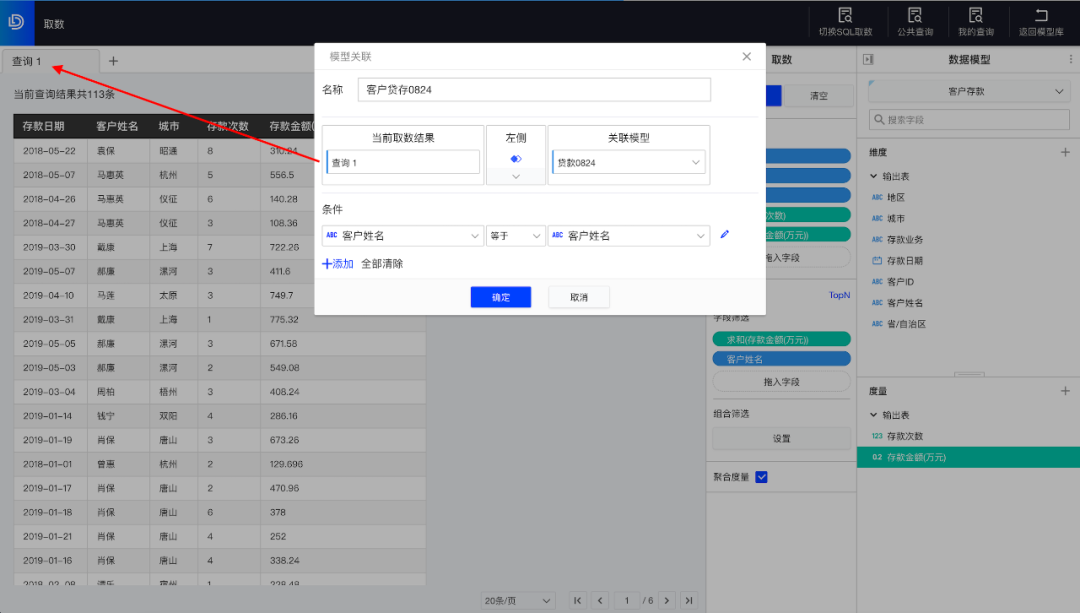Screen dimensions: 1080x613
Task: Click the plus icon next to 度量
Action: point(1064,390)
